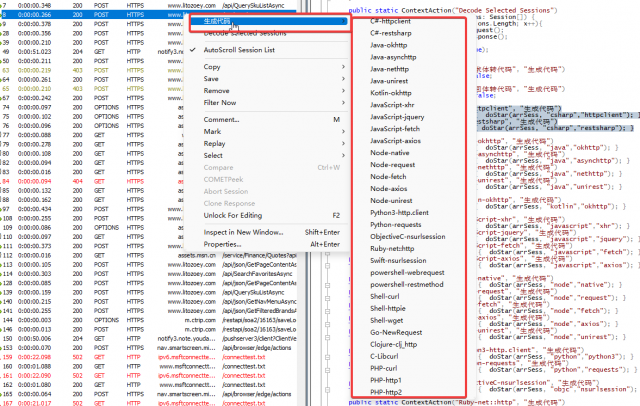Expand the Save submenu arrow
Viewport: 640px width, 406px height.
tap(343, 78)
